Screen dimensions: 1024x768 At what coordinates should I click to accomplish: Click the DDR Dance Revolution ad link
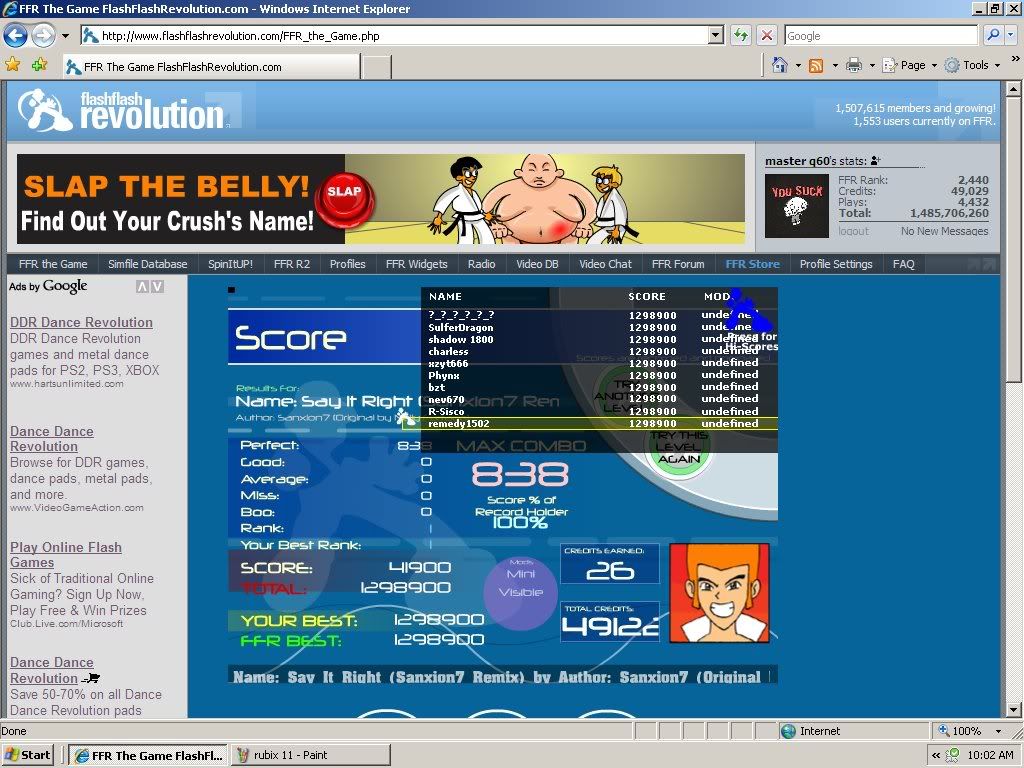click(x=81, y=322)
